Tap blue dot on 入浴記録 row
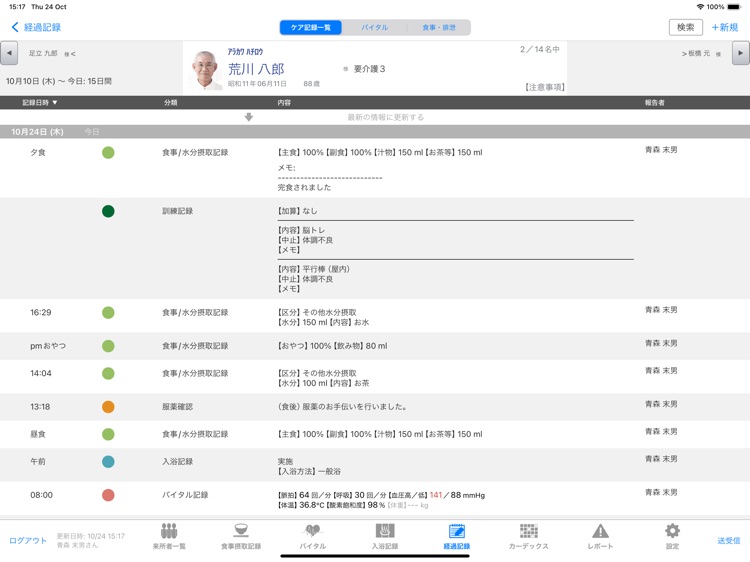This screenshot has height=562, width=750. tap(108, 462)
